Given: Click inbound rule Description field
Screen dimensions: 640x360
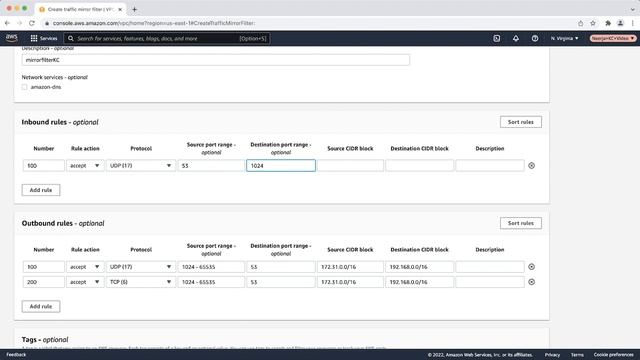Looking at the screenshot, I should coord(490,165).
